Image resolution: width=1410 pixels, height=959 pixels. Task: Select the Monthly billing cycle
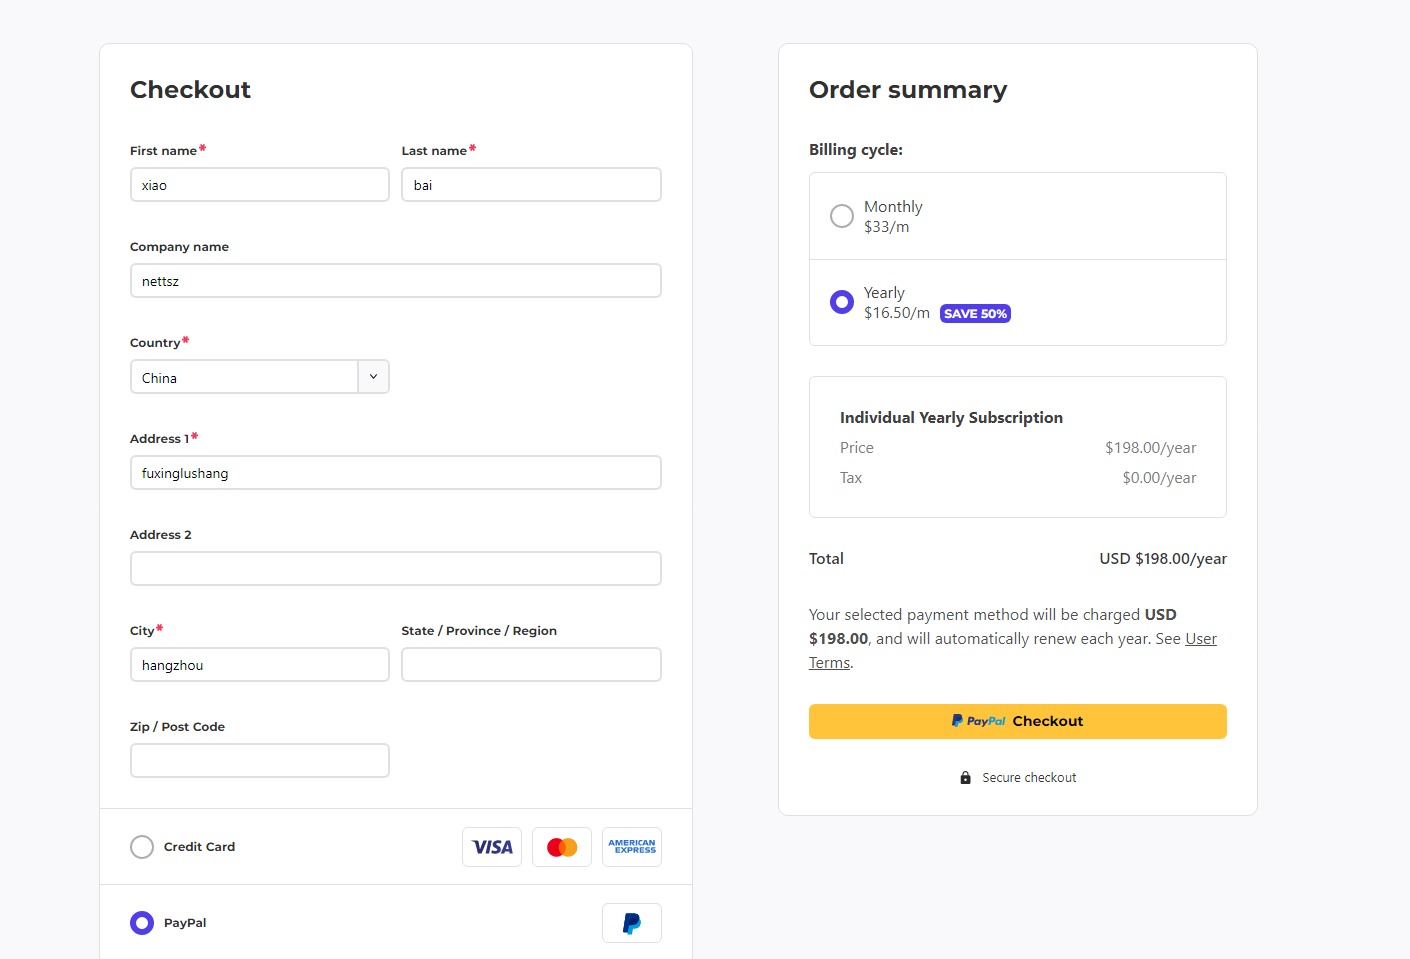click(x=842, y=216)
